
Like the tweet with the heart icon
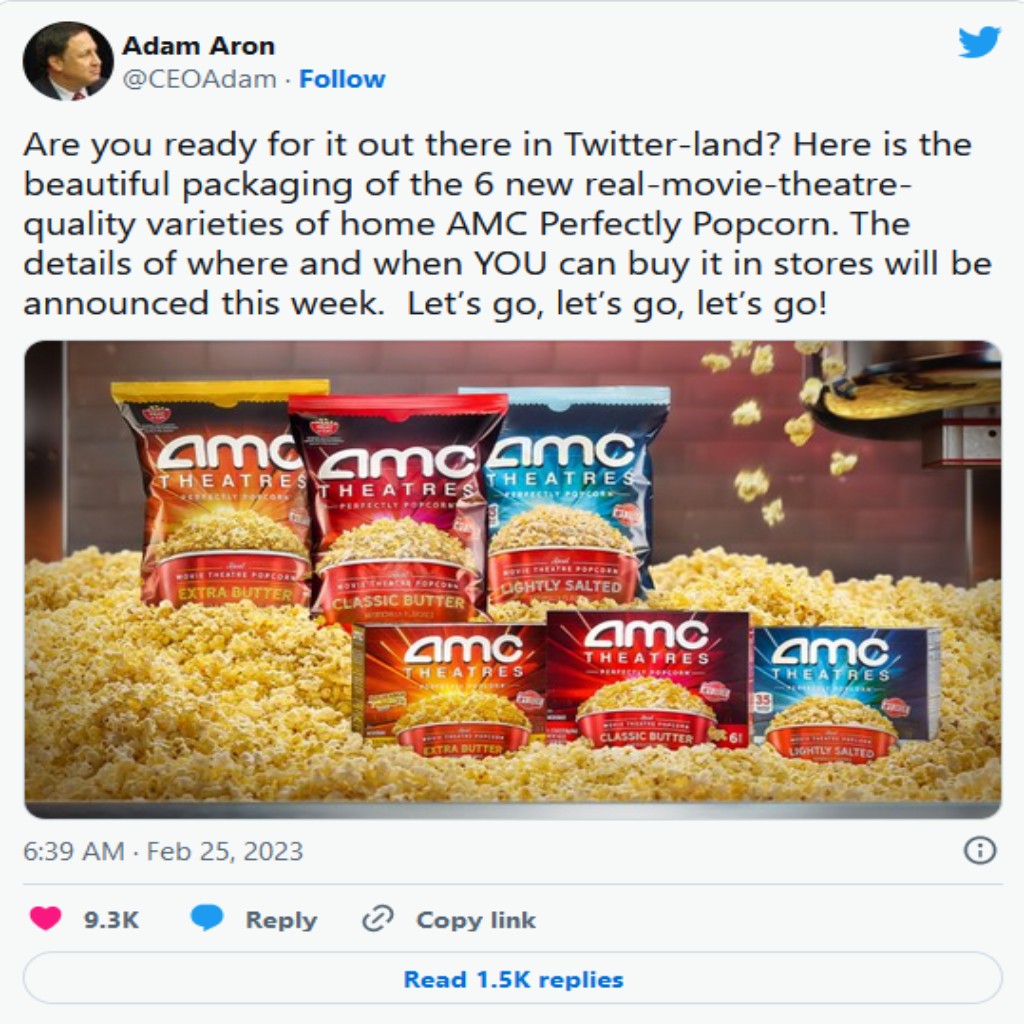click(x=46, y=918)
